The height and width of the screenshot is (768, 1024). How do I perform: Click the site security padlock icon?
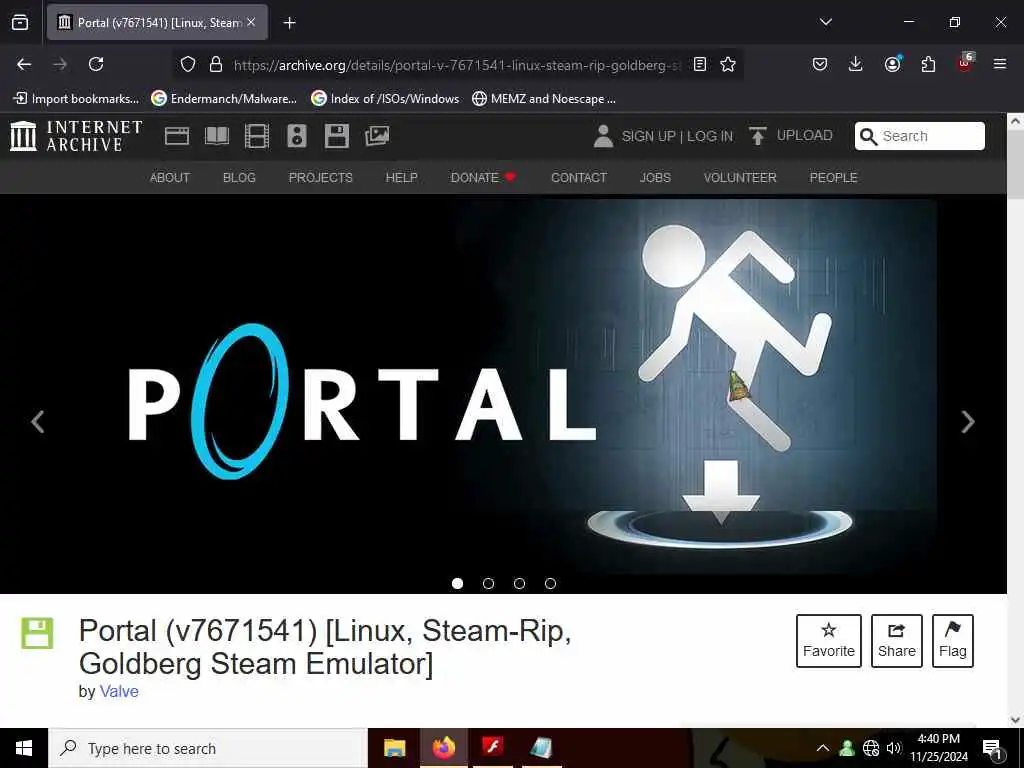point(216,64)
